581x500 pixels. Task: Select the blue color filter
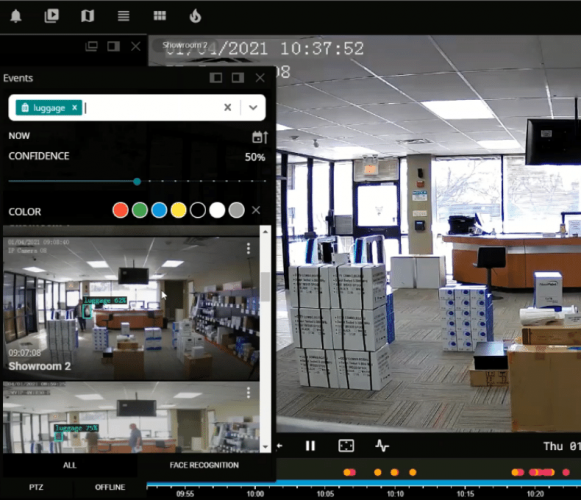click(159, 210)
